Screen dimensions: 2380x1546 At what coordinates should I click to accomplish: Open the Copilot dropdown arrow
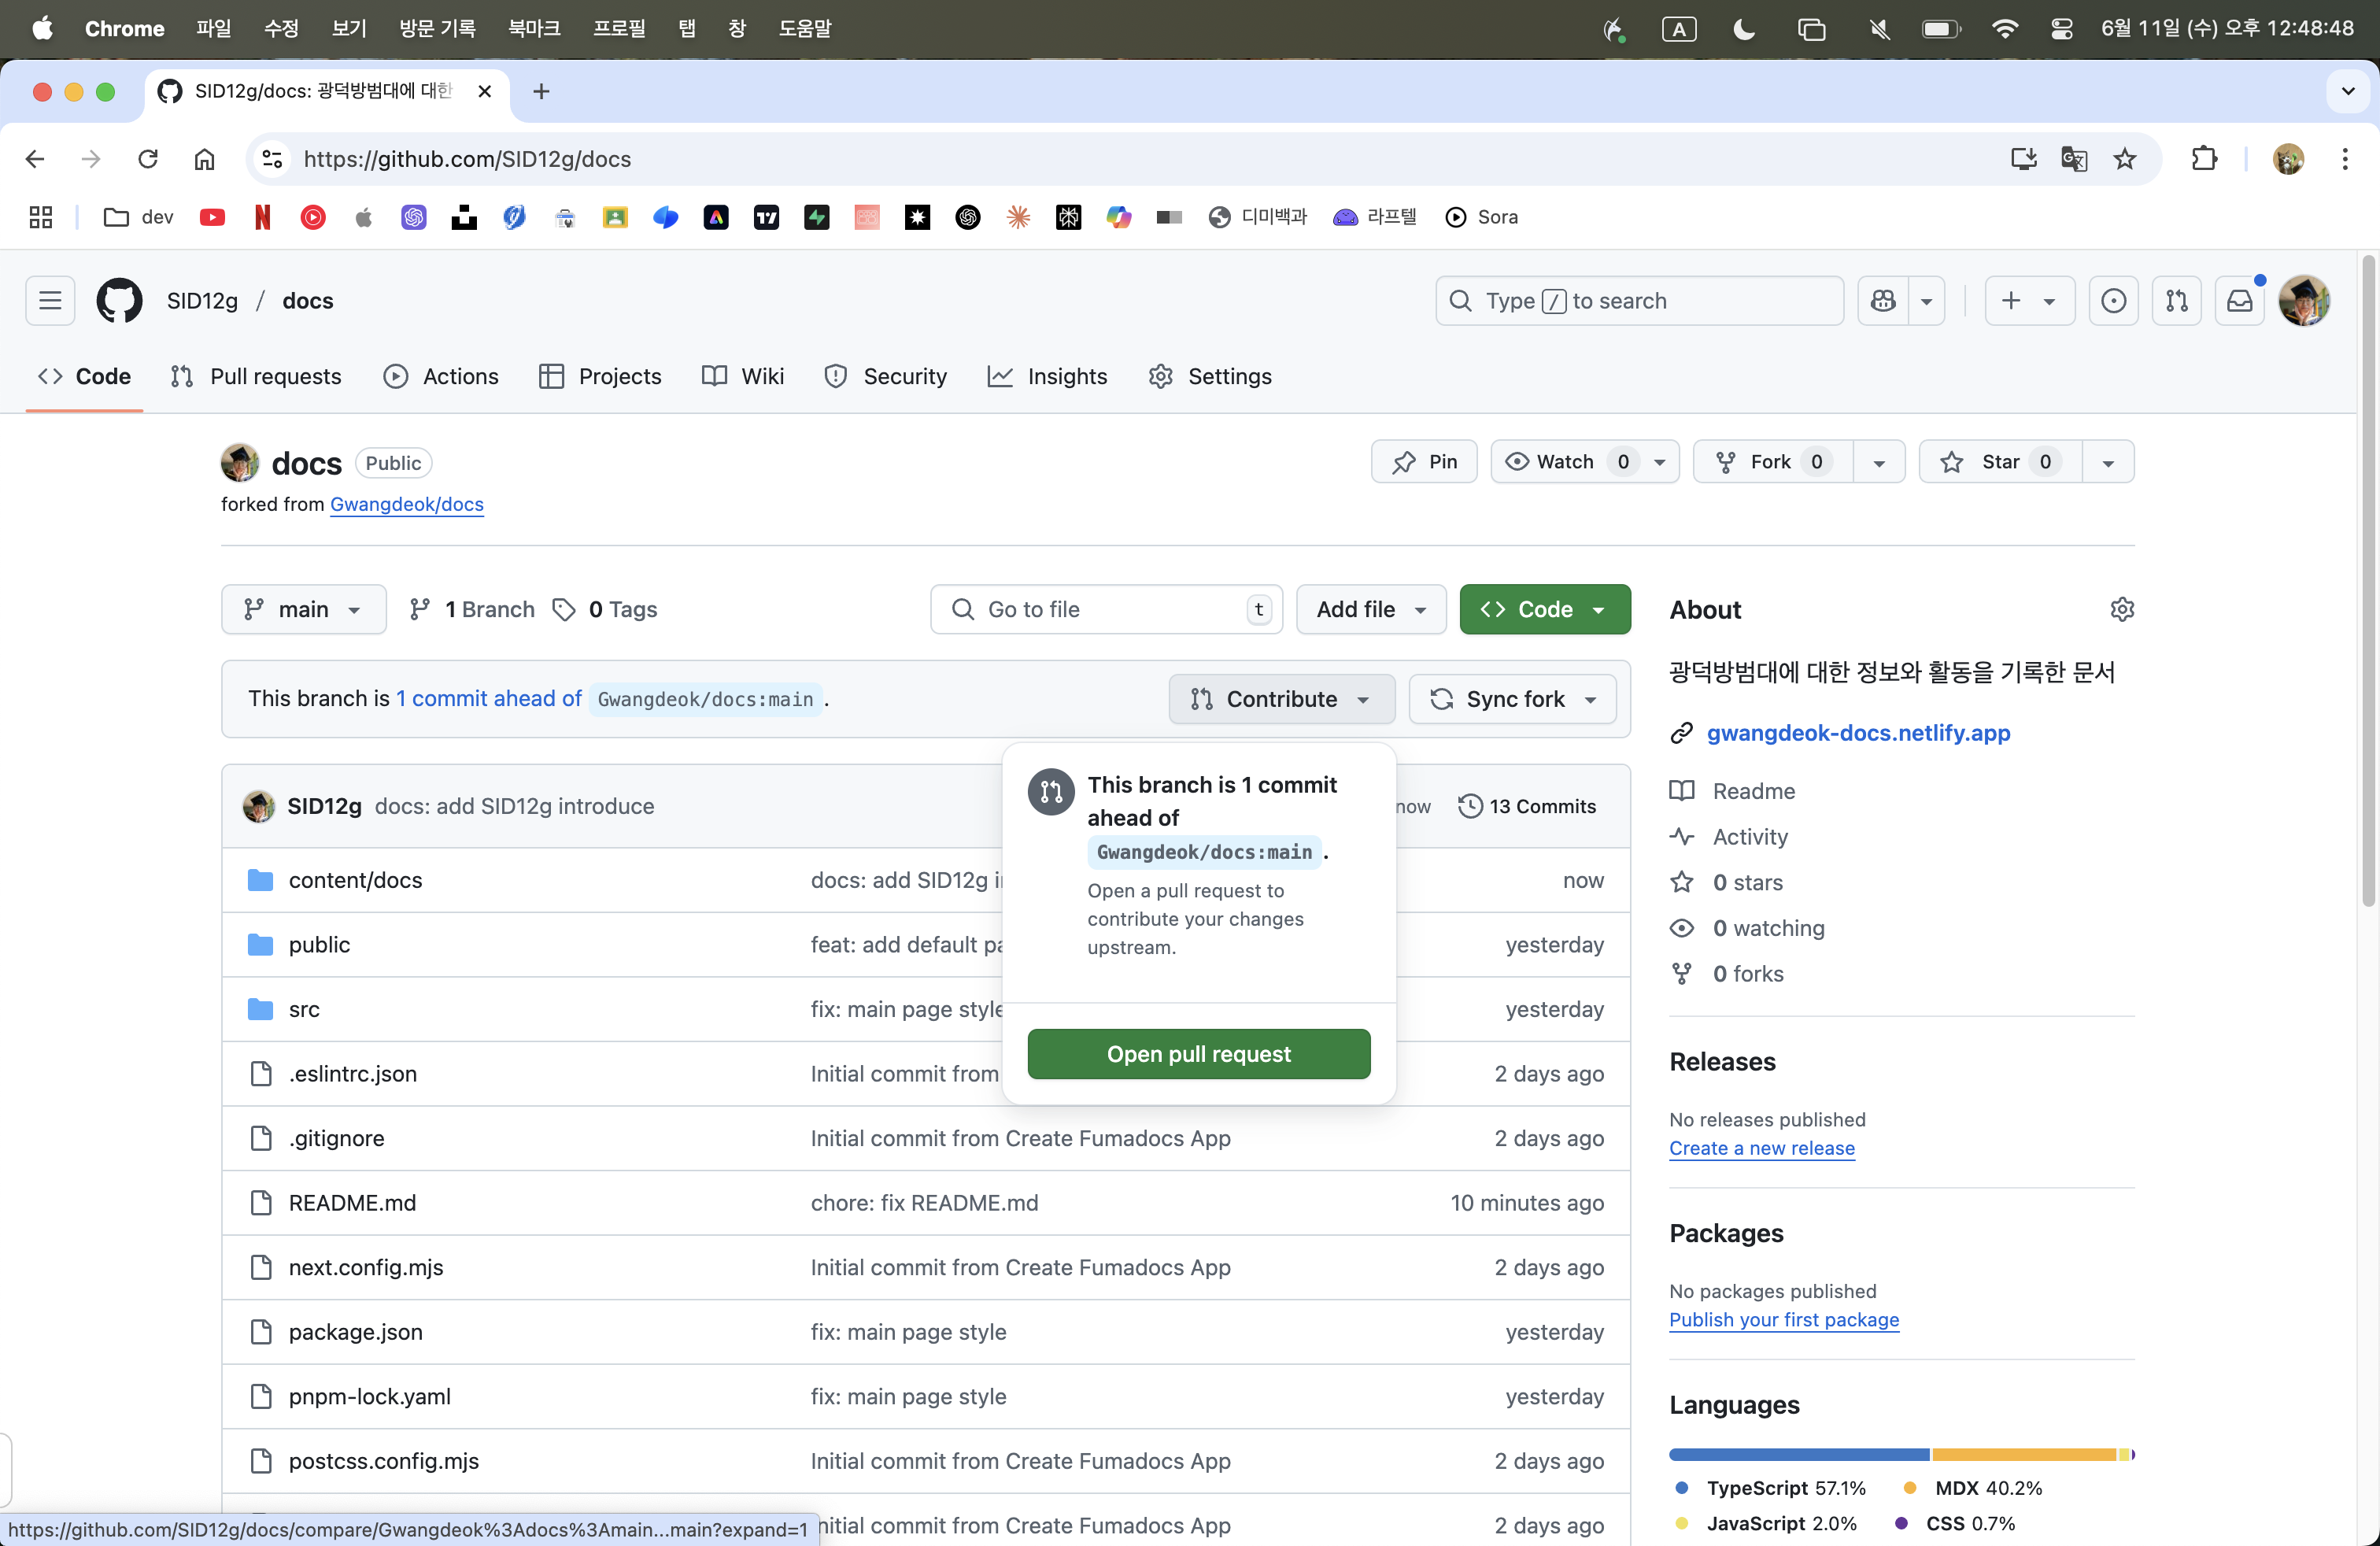(1926, 300)
